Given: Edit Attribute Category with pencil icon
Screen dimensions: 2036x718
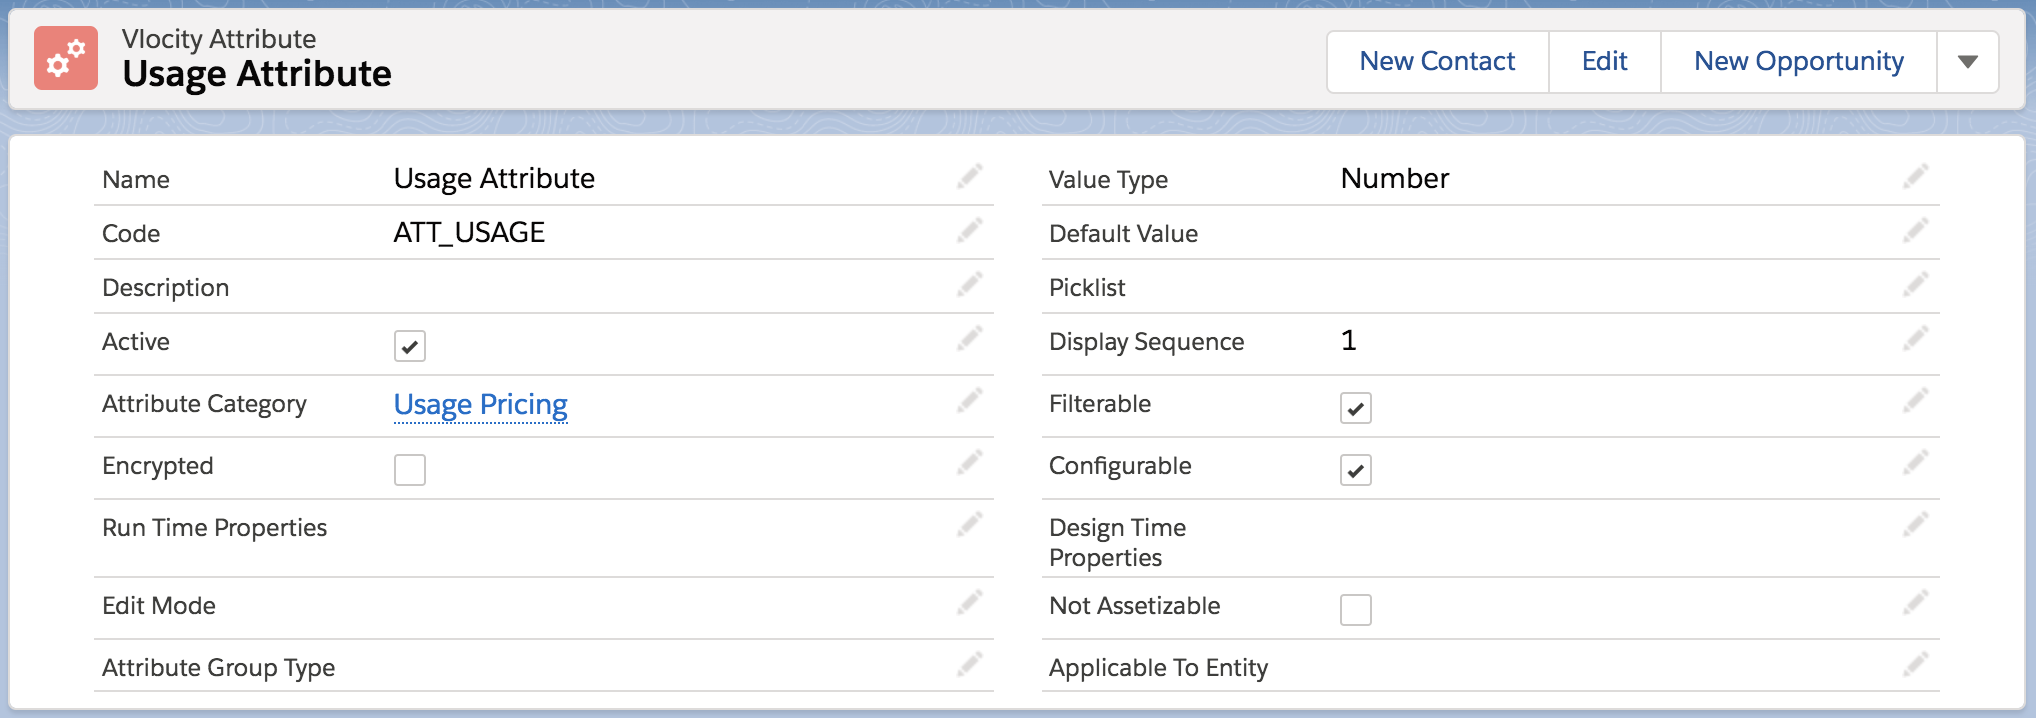Looking at the screenshot, I should click(x=969, y=401).
